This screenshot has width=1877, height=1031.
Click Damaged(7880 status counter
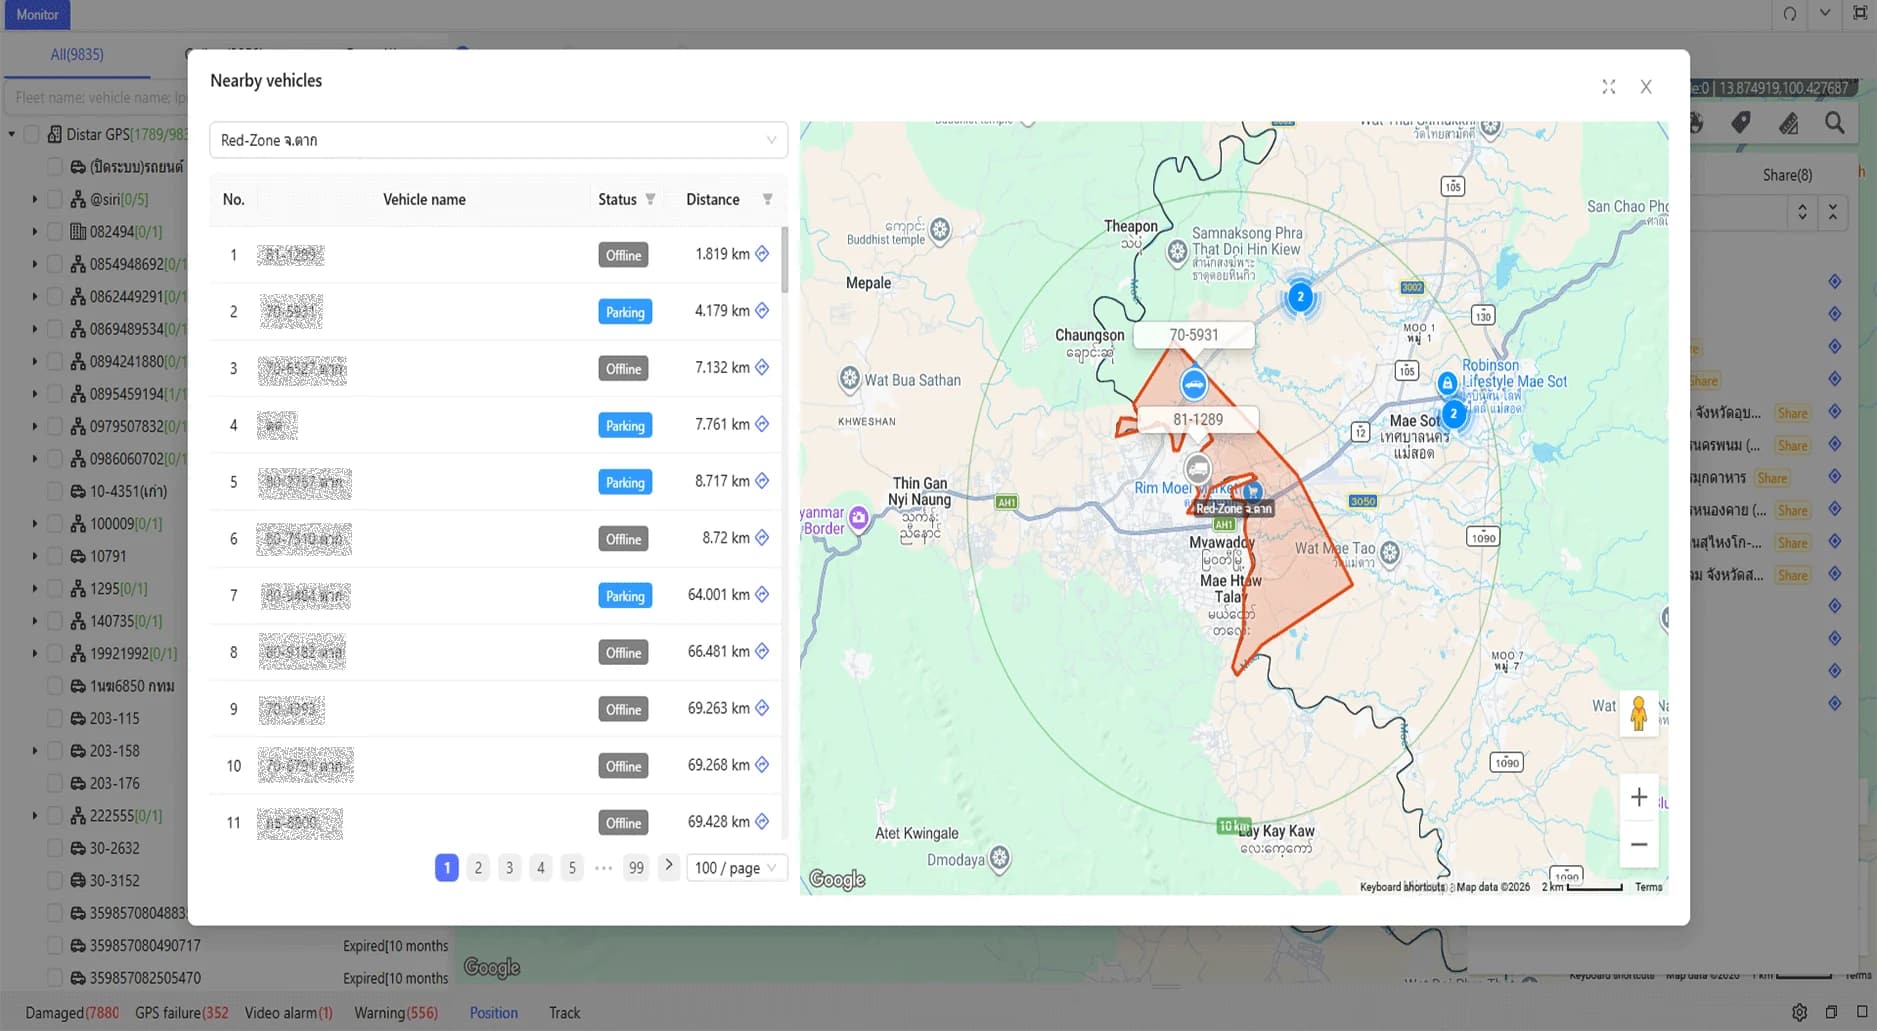click(x=72, y=1012)
